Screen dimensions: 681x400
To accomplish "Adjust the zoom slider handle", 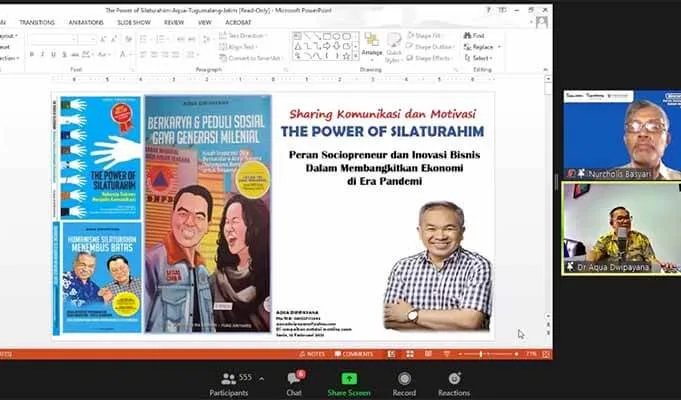I will tap(481, 354).
